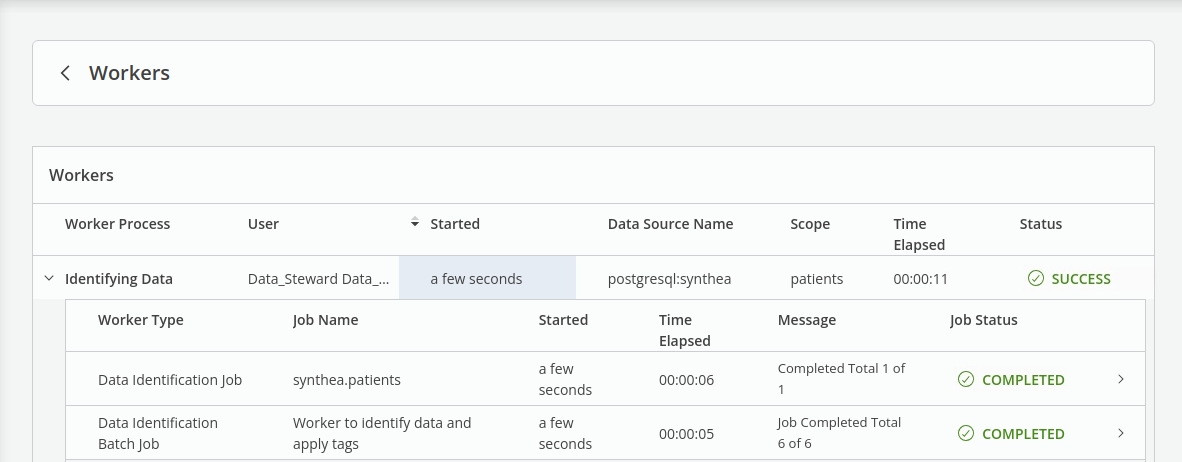Select the Data Identification Job row
Image resolution: width=1182 pixels, height=462 pixels.
(x=170, y=380)
